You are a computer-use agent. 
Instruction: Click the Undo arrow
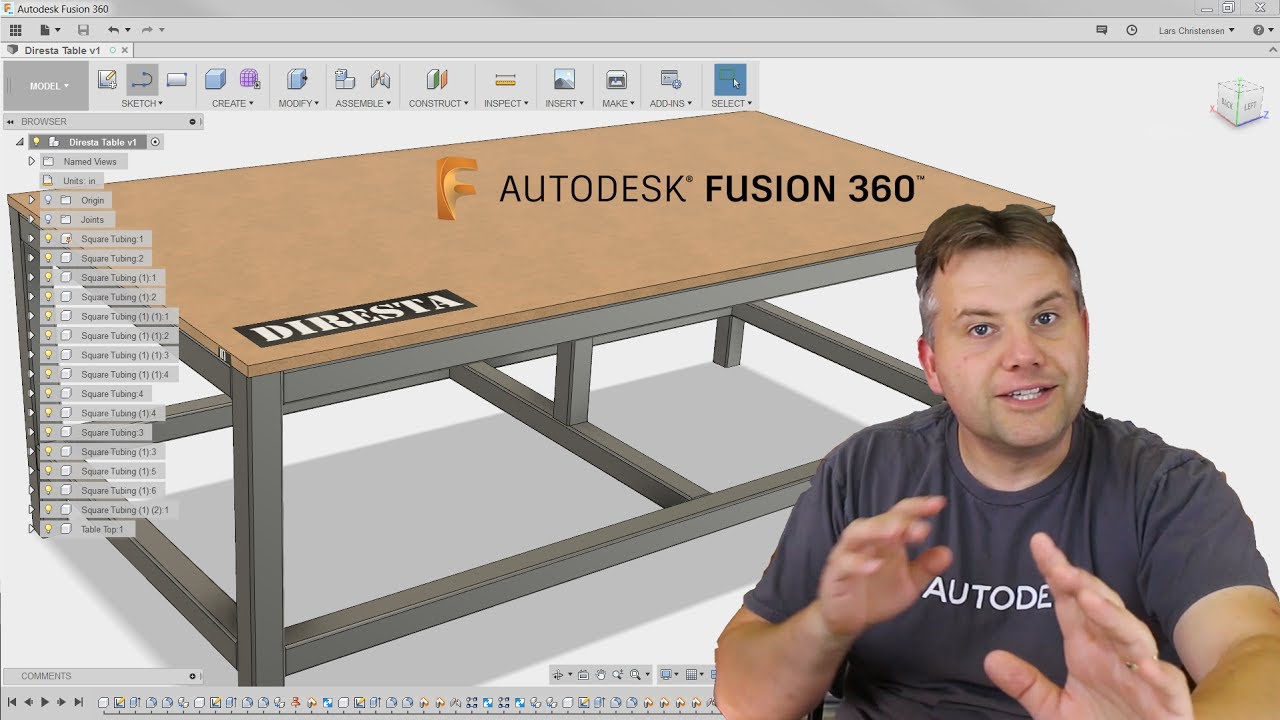113,30
